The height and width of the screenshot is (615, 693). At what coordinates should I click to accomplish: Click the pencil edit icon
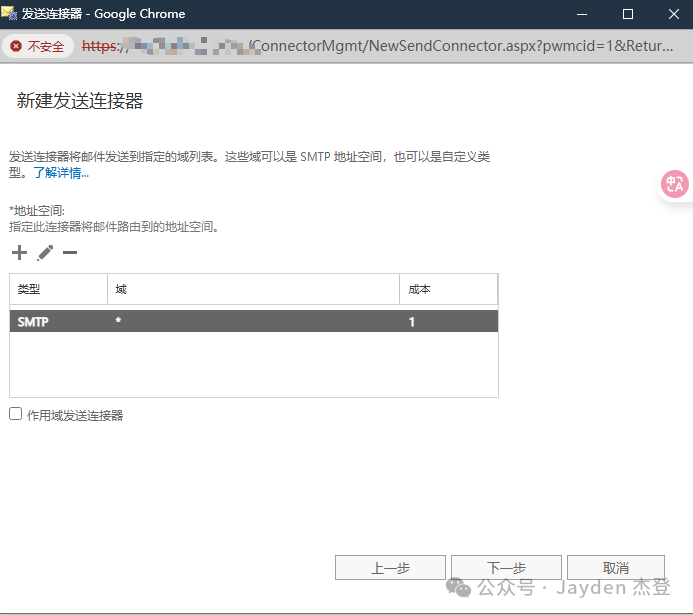click(x=45, y=253)
